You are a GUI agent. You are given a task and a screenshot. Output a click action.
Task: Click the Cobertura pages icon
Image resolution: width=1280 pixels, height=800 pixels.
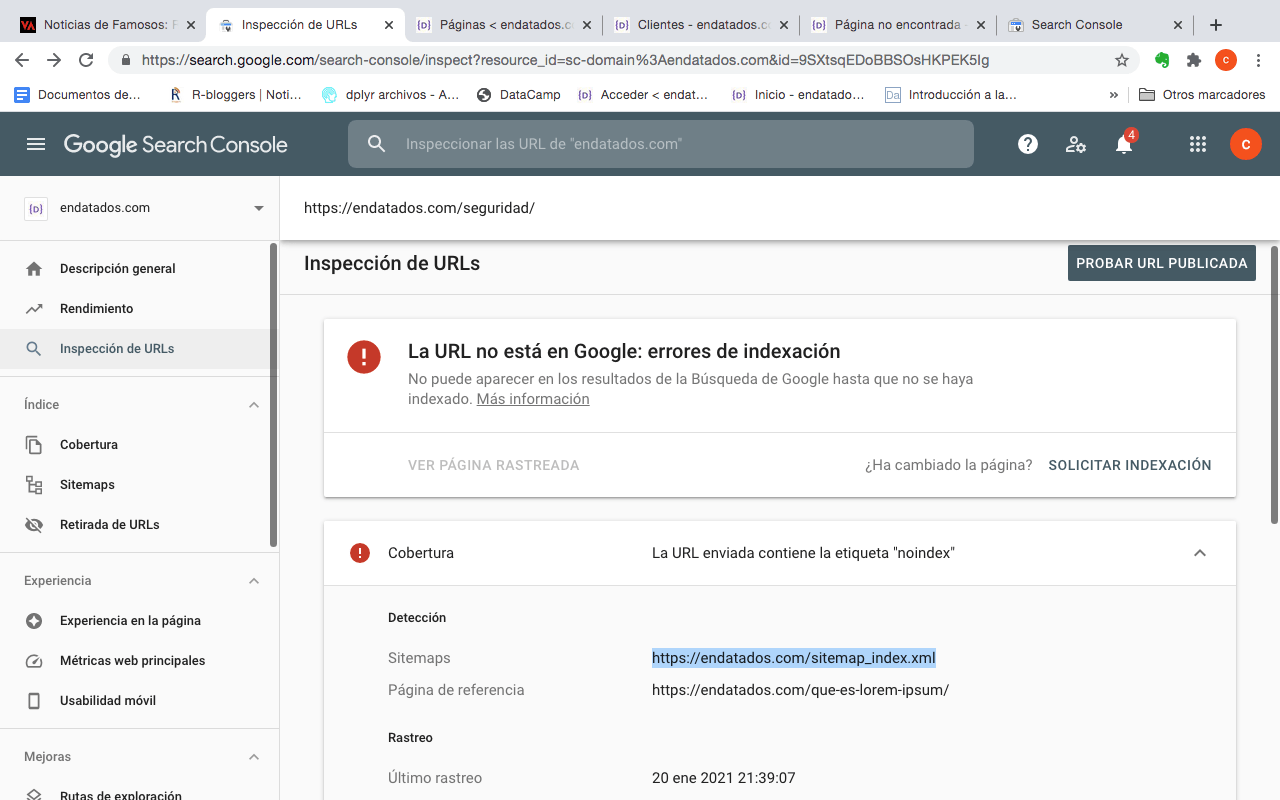pyautogui.click(x=34, y=445)
